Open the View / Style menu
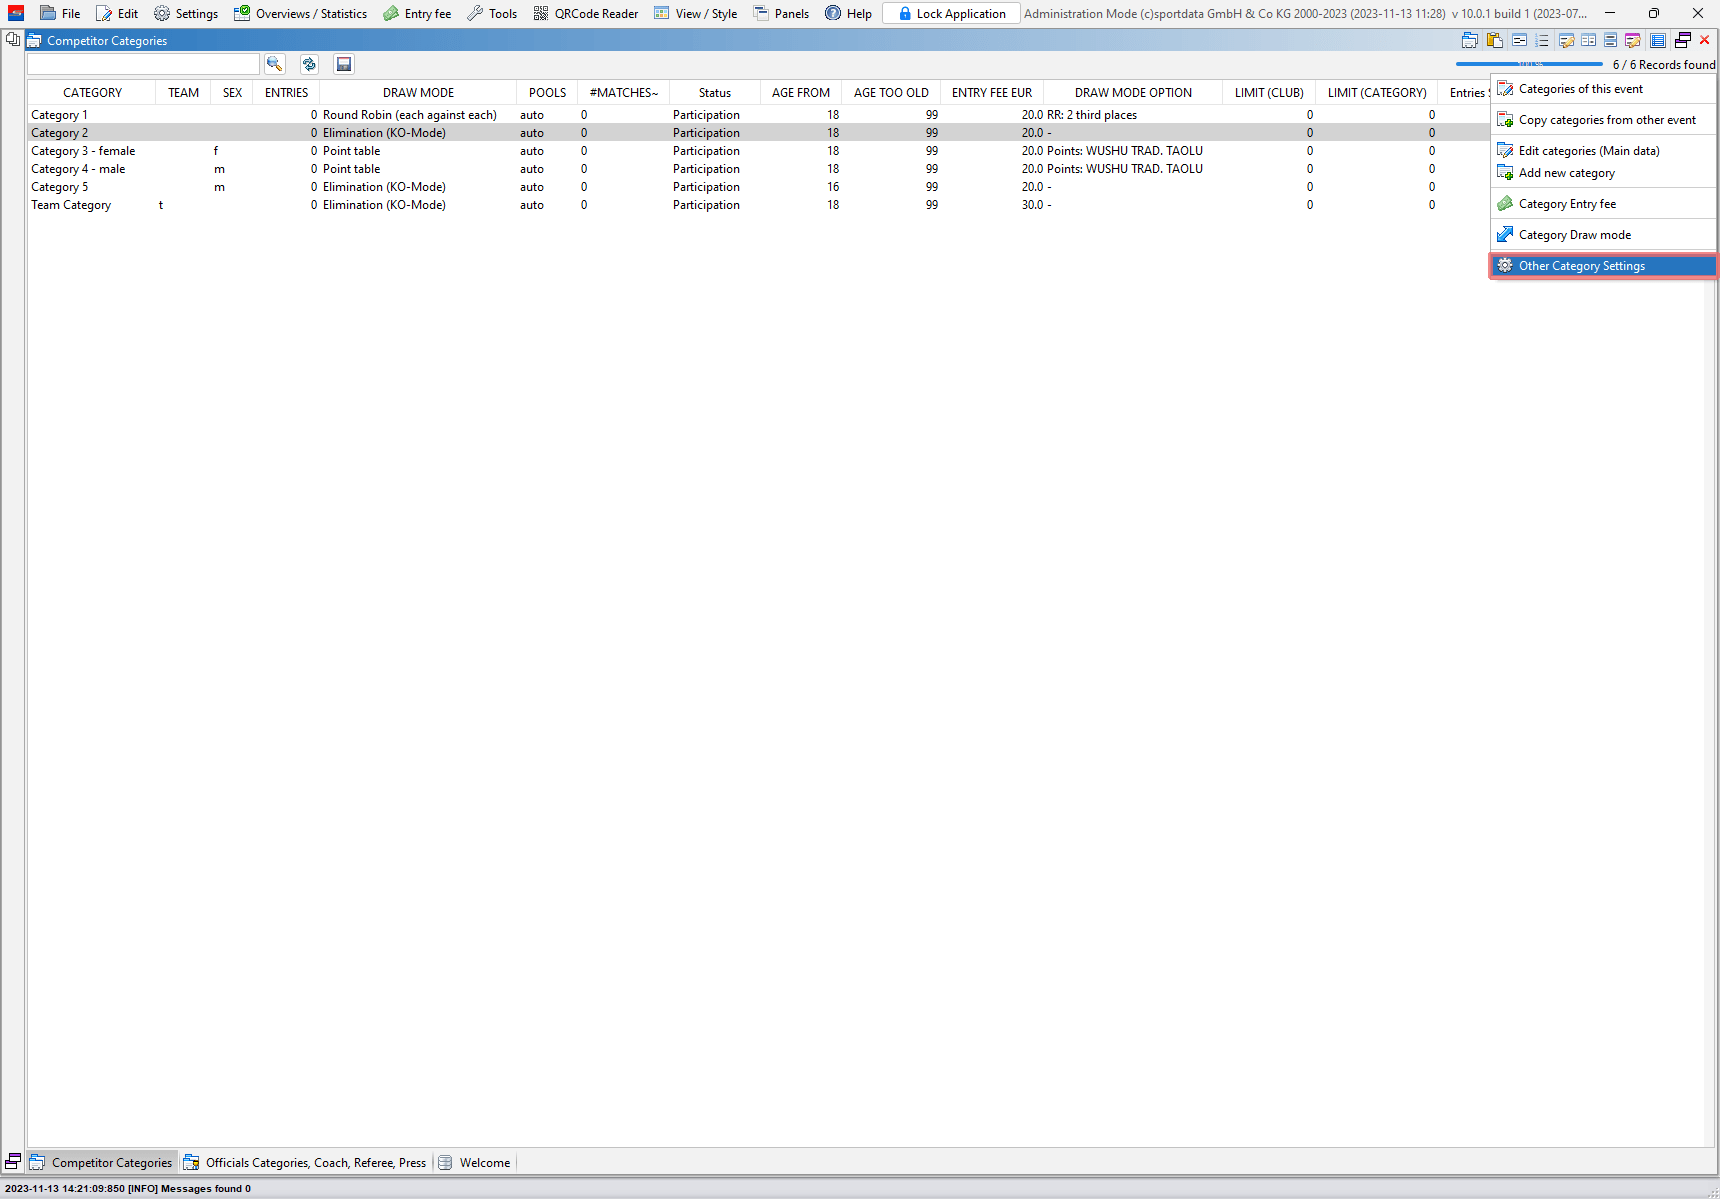1720x1200 pixels. coord(695,14)
